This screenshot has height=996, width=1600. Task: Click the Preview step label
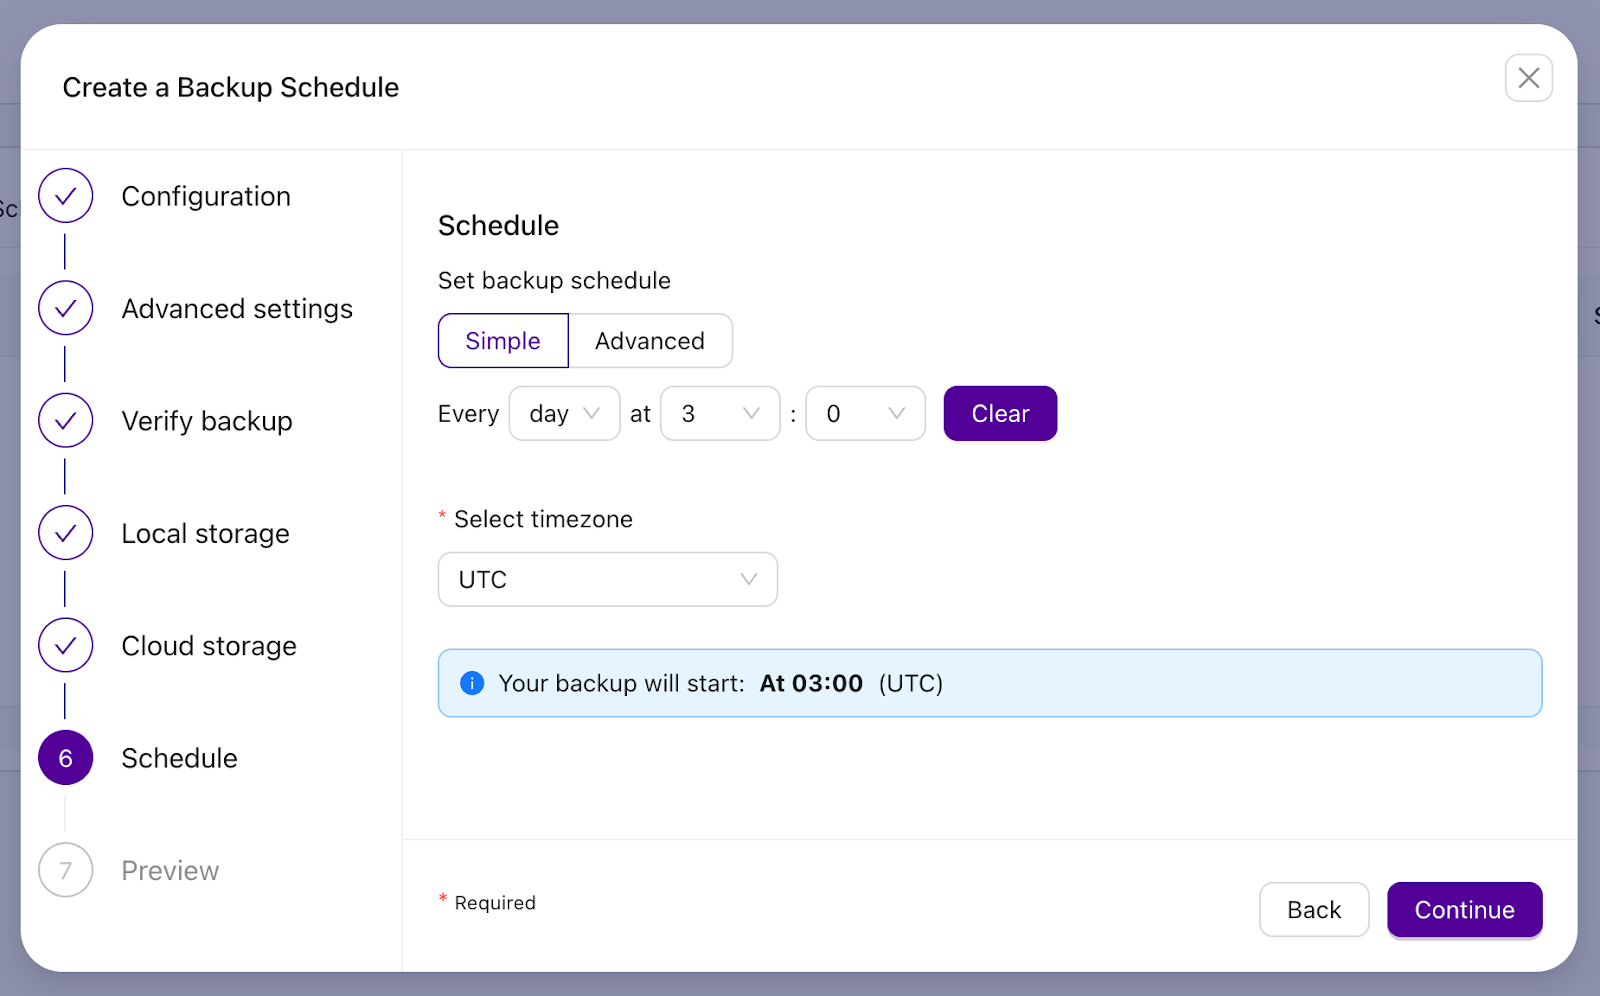tap(169, 870)
